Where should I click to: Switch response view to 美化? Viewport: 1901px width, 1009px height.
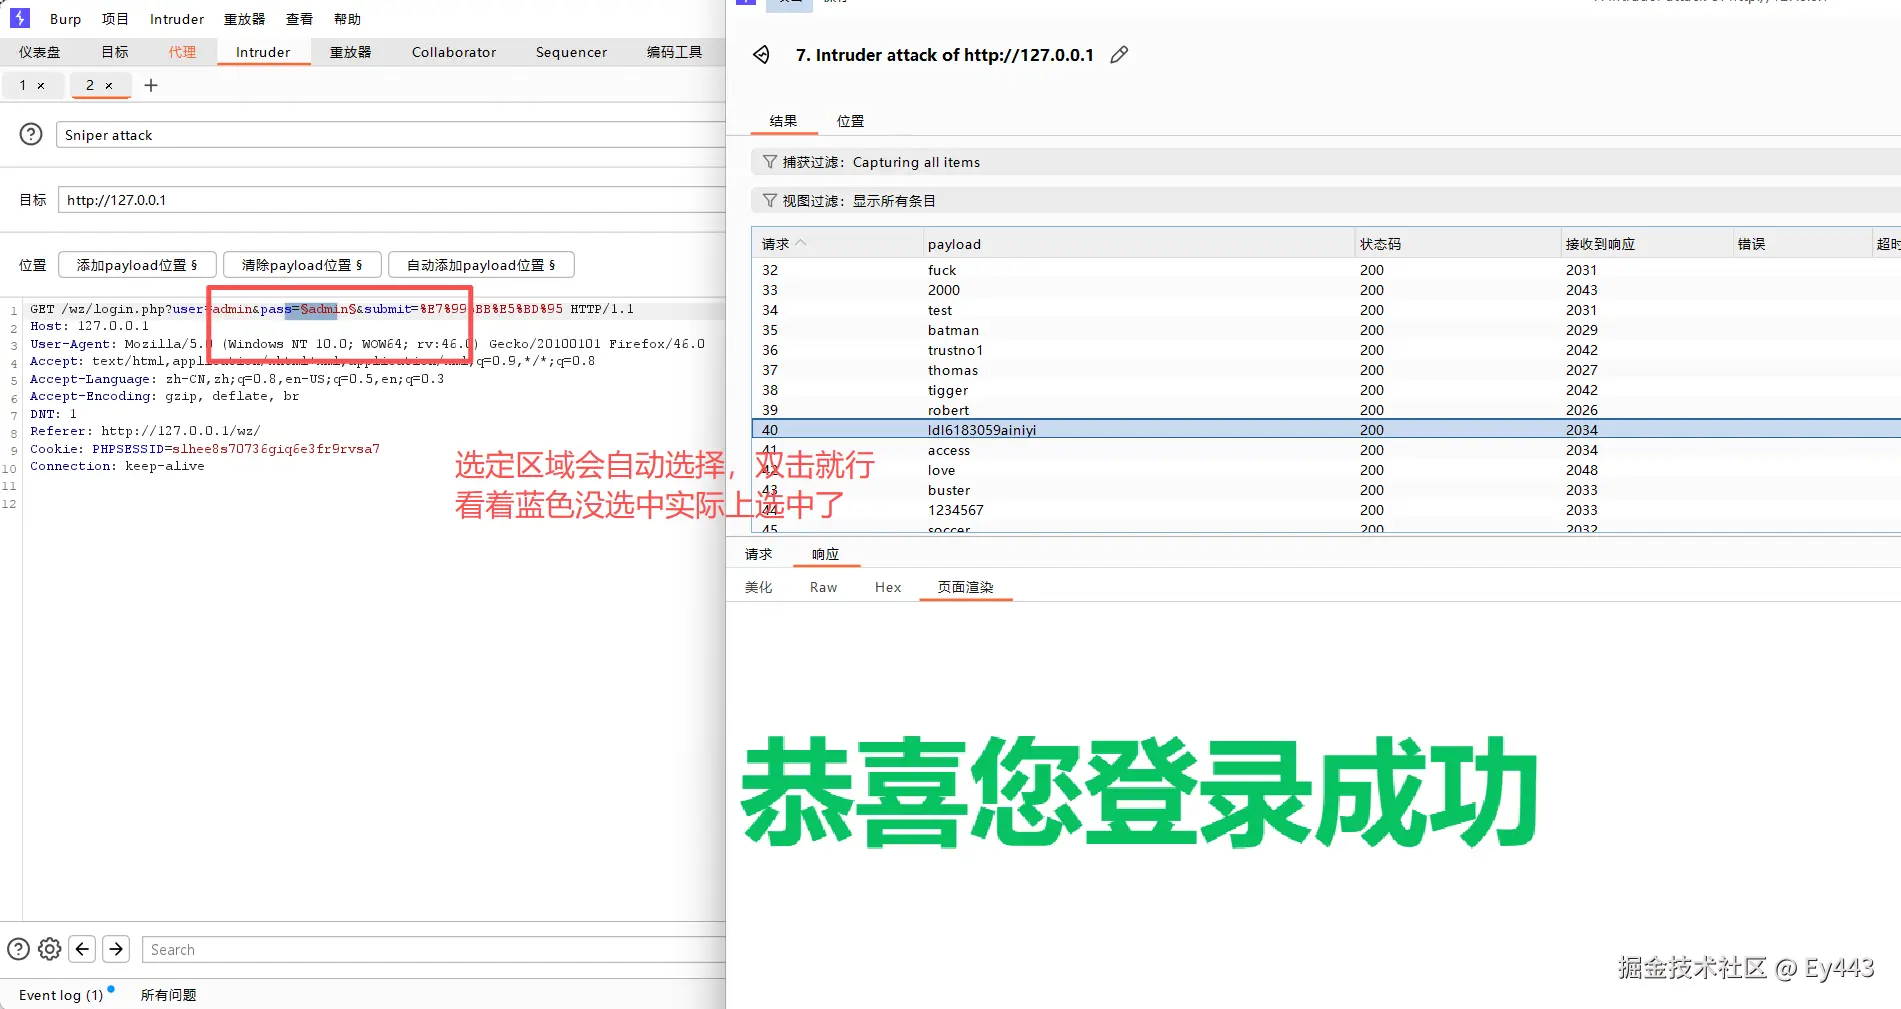(758, 587)
